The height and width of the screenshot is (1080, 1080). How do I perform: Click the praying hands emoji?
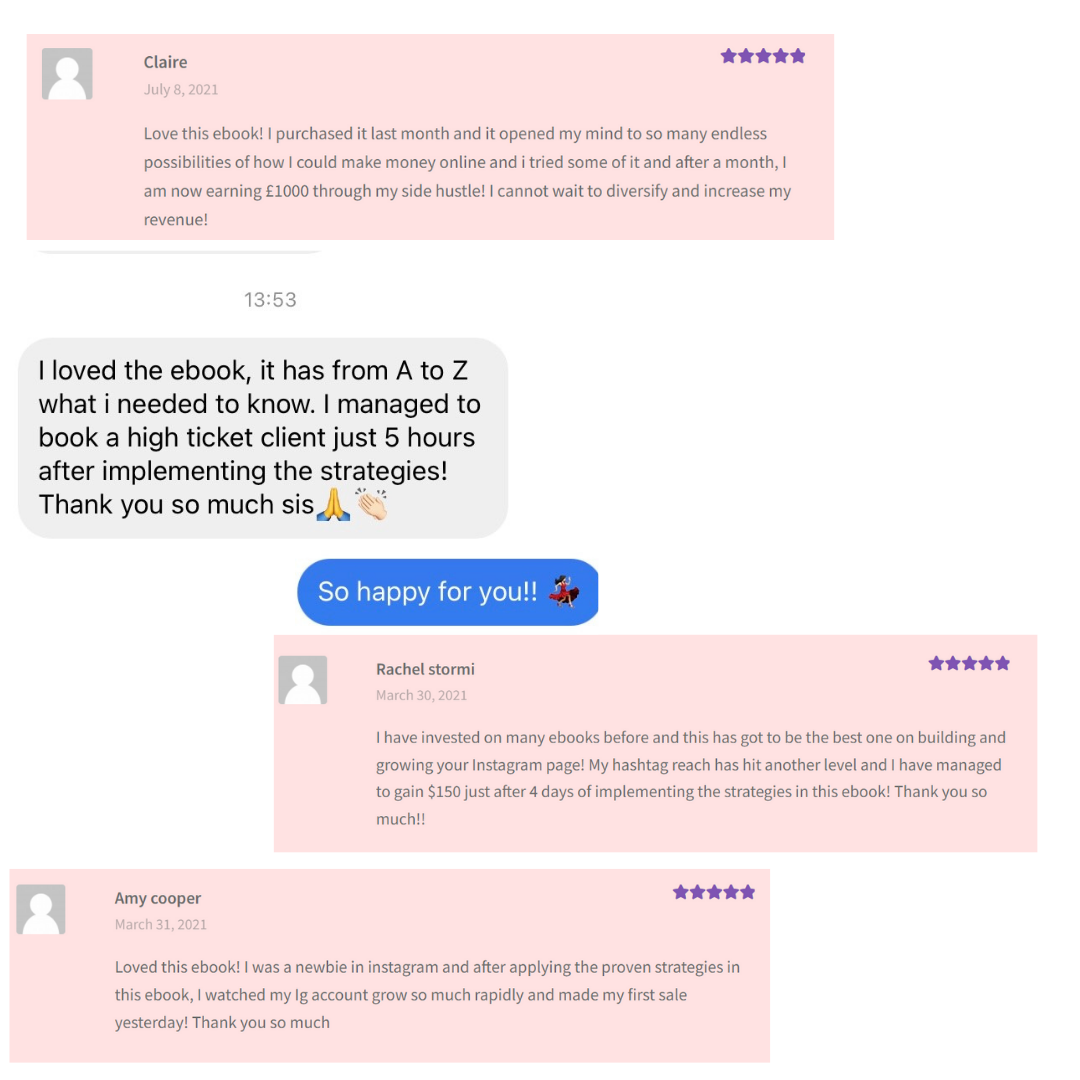click(333, 506)
